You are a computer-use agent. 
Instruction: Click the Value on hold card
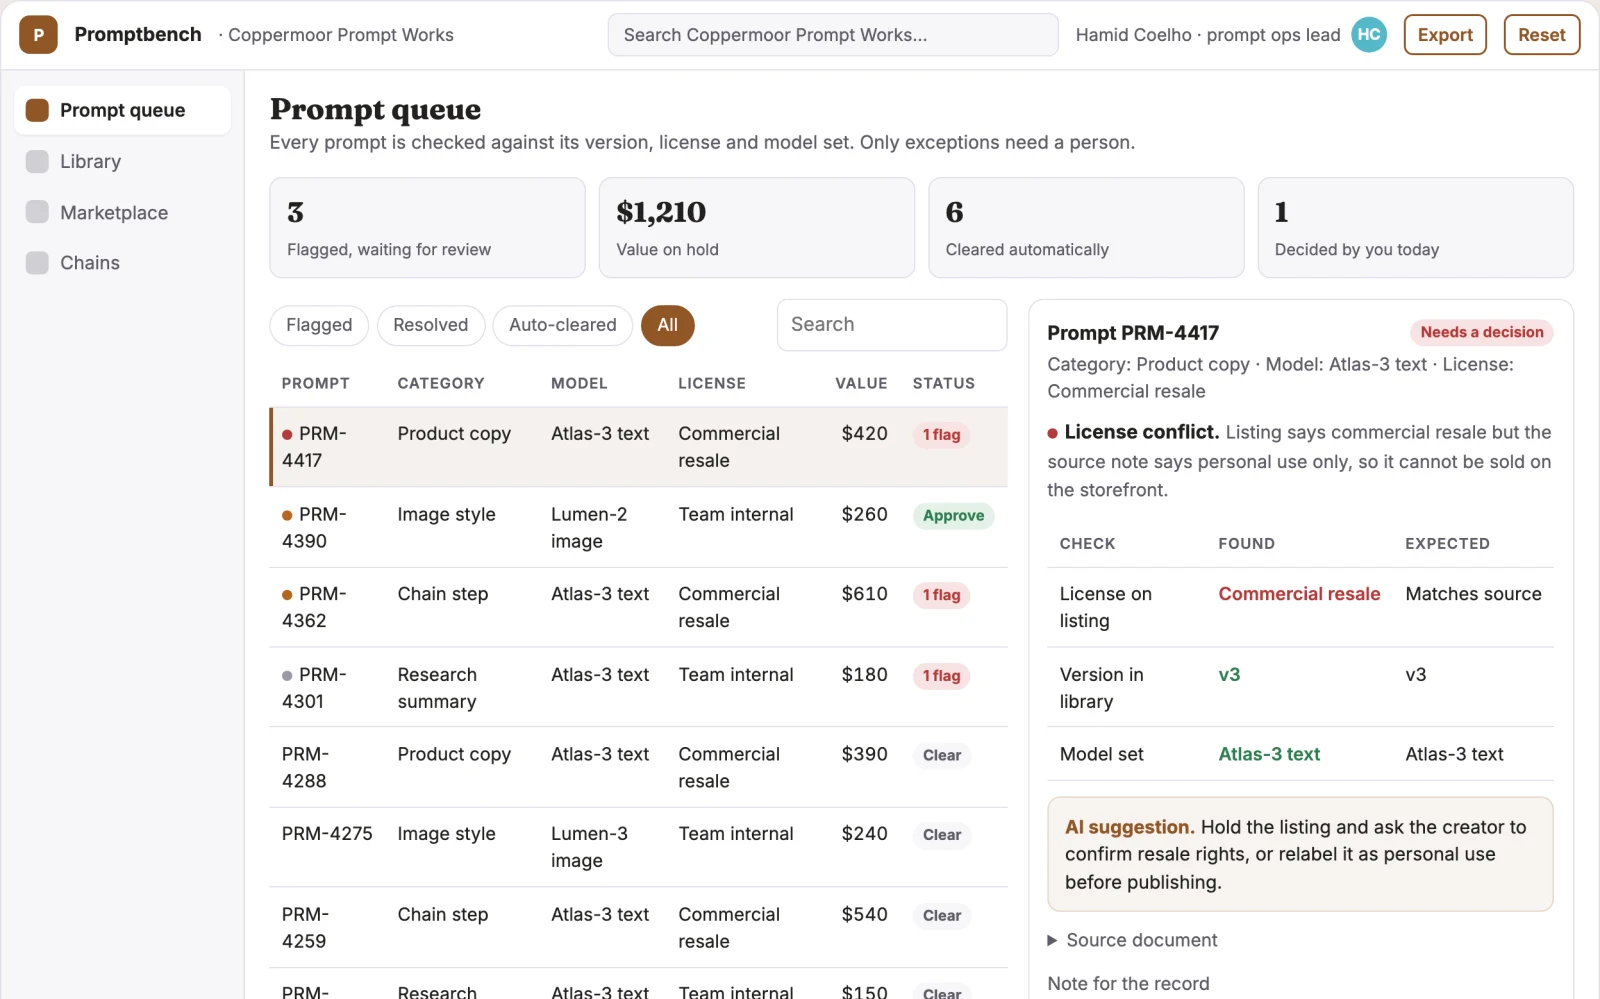pos(757,228)
